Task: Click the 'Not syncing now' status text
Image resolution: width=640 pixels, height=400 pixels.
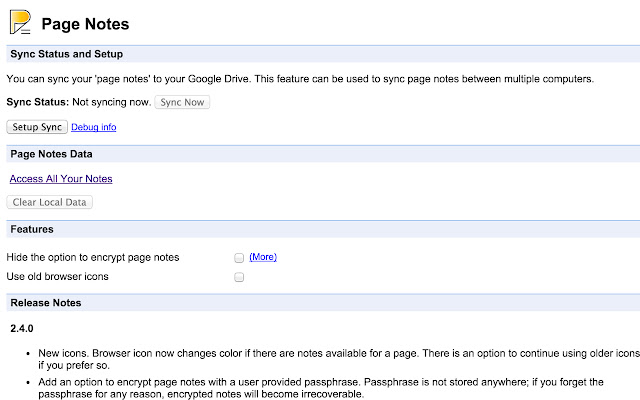Action: [x=112, y=102]
